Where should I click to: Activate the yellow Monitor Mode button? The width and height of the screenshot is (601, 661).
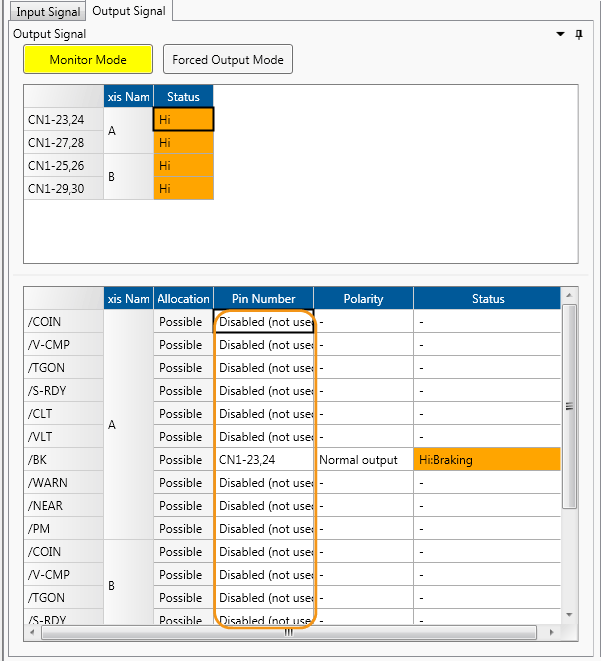(88, 60)
